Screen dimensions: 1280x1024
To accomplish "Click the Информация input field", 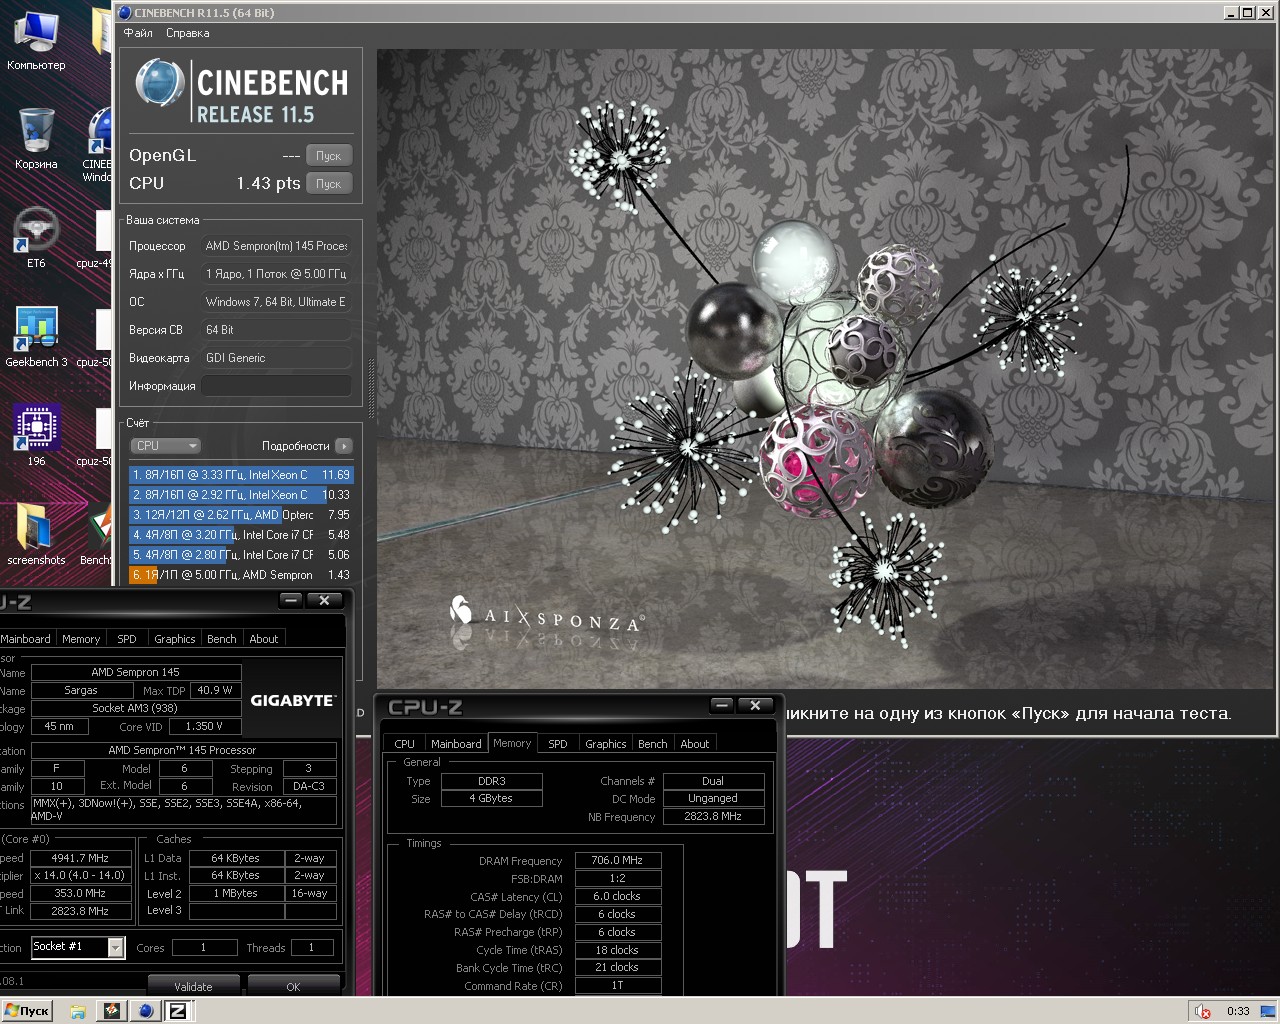I will 277,386.
